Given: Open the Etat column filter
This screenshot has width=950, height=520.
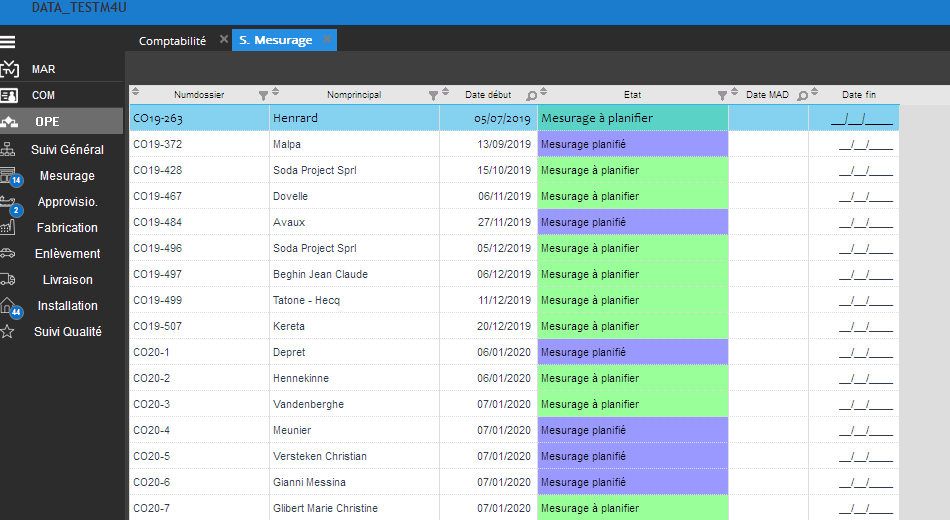Looking at the screenshot, I should (722, 95).
